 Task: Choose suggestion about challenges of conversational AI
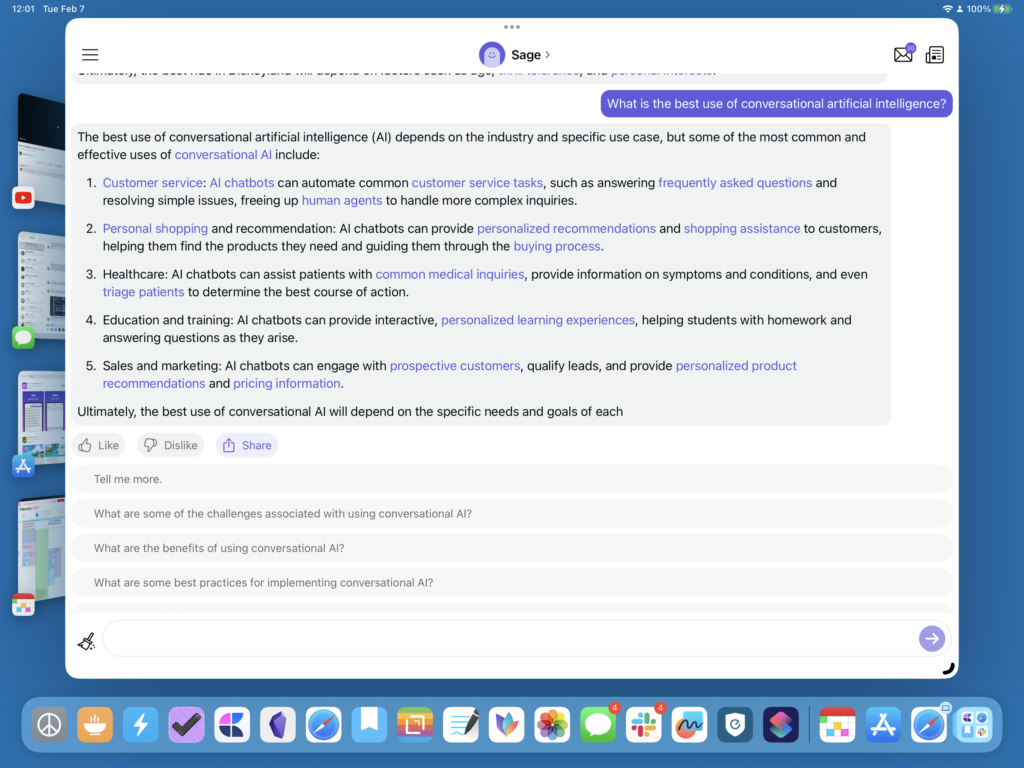[x=511, y=514]
